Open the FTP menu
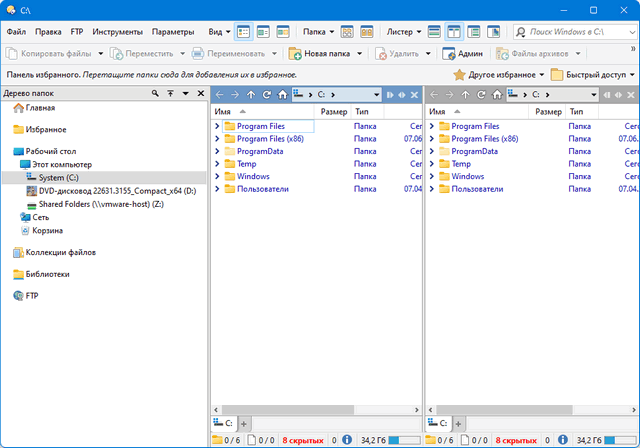 click(77, 31)
